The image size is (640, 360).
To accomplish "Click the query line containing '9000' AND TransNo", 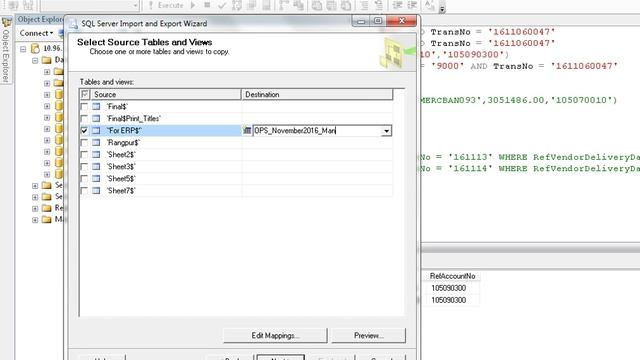I will pyautogui.click(x=519, y=66).
